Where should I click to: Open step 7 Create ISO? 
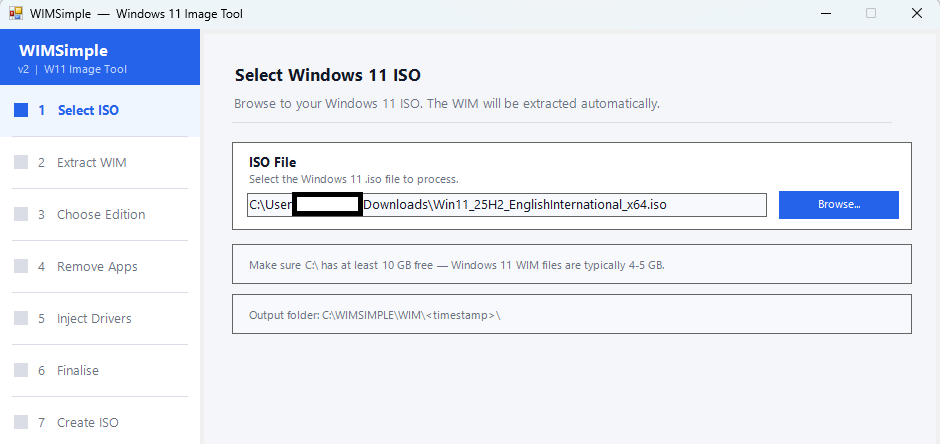tap(87, 423)
